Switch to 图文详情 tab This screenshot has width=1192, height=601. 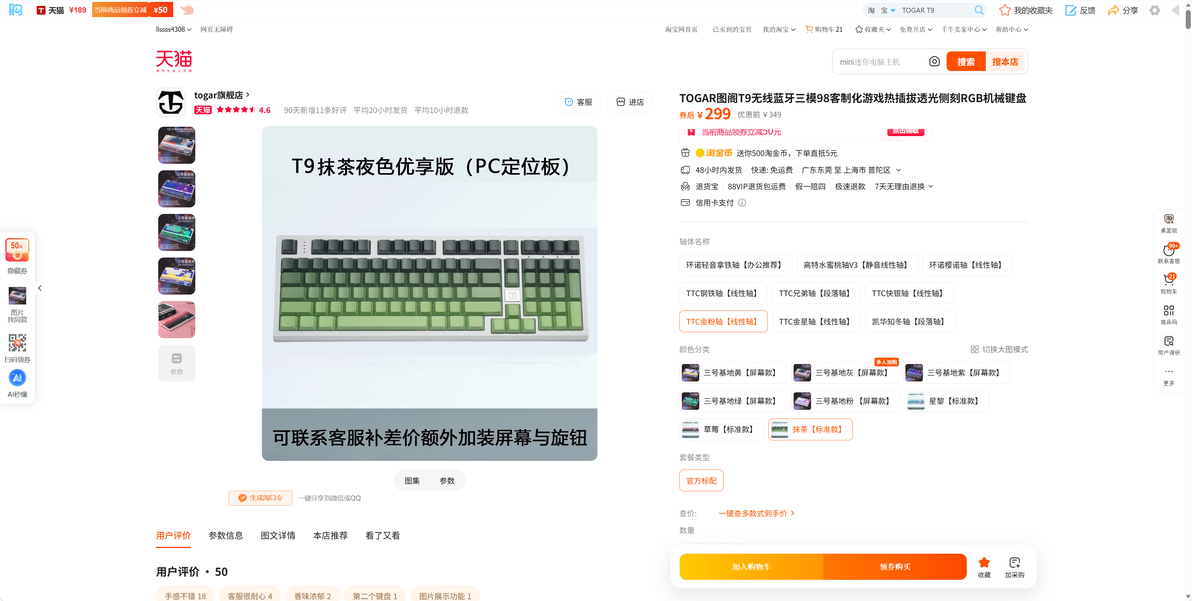pyautogui.click(x=278, y=536)
